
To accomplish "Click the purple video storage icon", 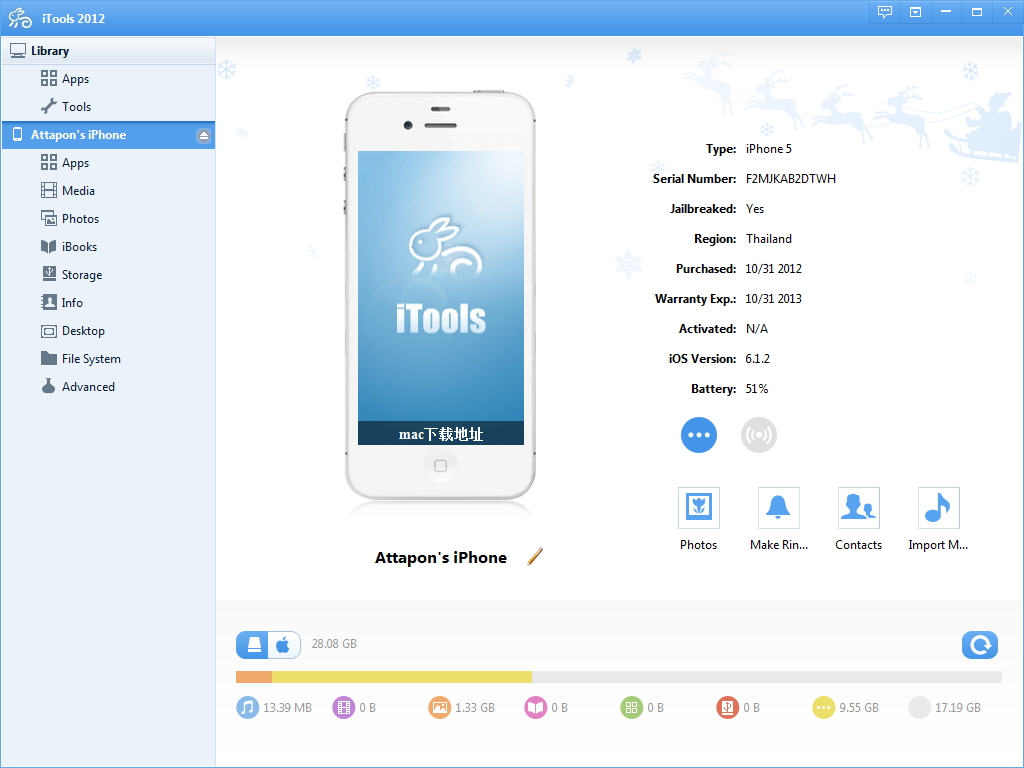I will point(344,707).
